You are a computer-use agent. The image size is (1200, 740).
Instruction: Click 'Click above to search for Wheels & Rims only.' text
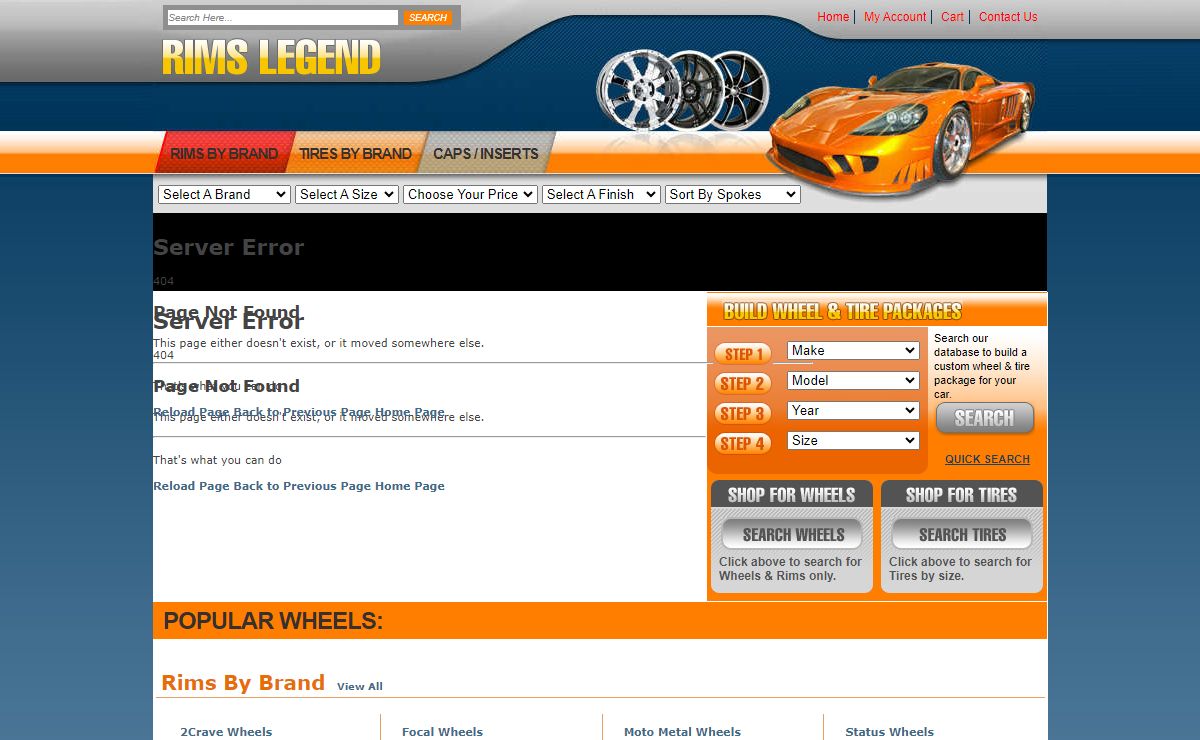click(x=790, y=569)
